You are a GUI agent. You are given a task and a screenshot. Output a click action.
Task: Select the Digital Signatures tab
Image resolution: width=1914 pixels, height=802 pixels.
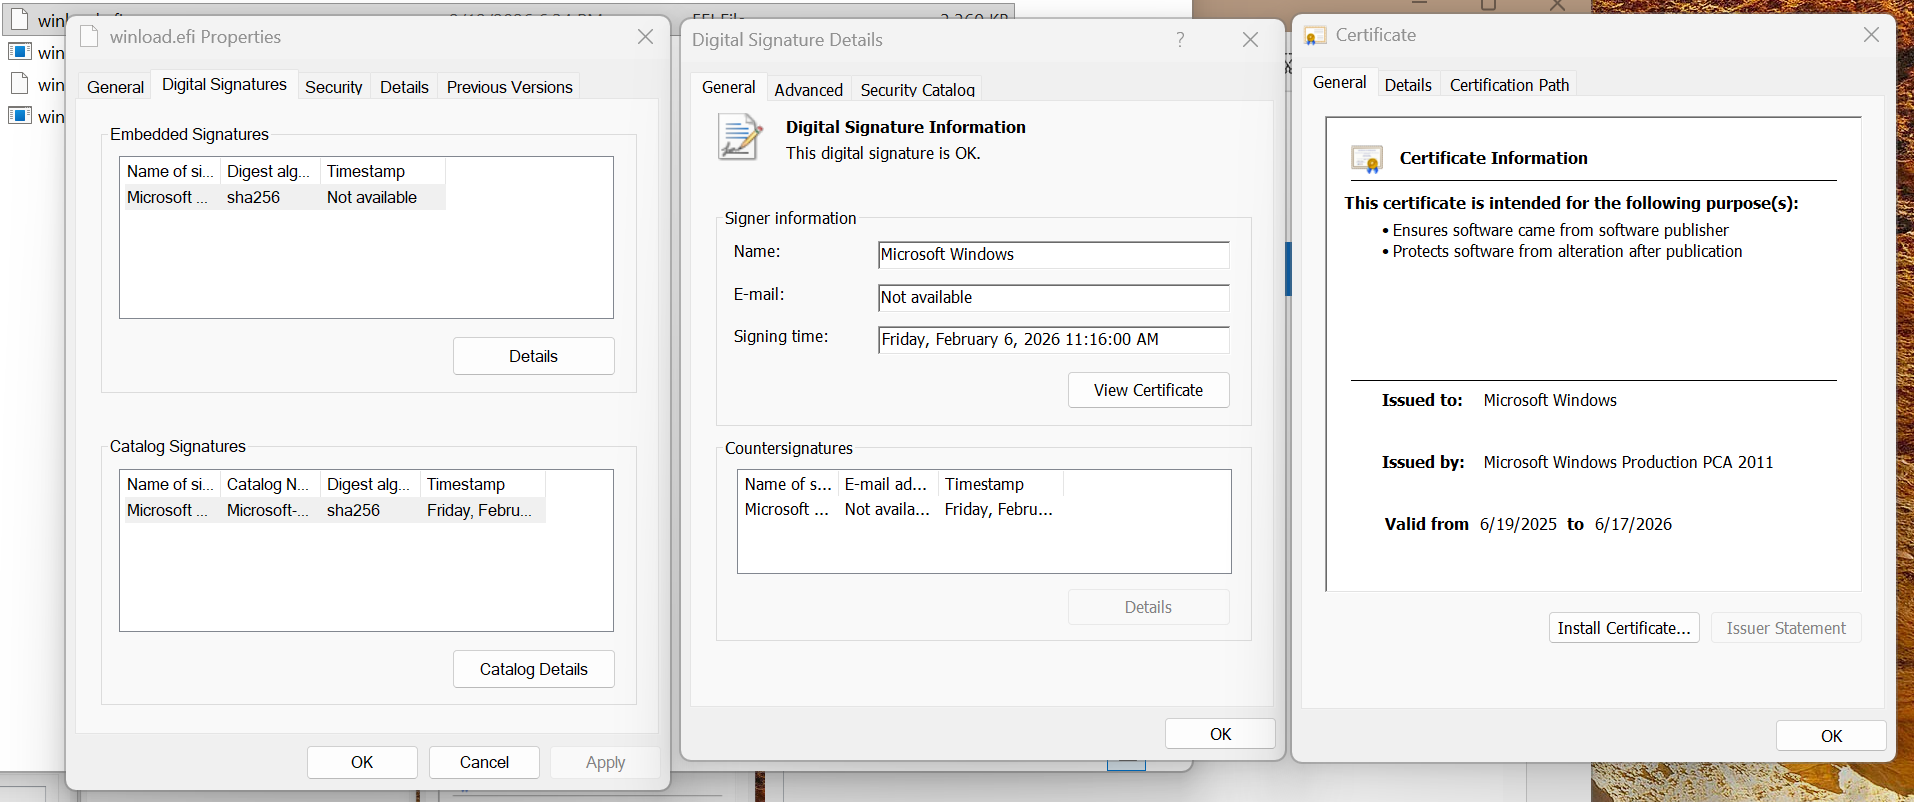point(224,84)
